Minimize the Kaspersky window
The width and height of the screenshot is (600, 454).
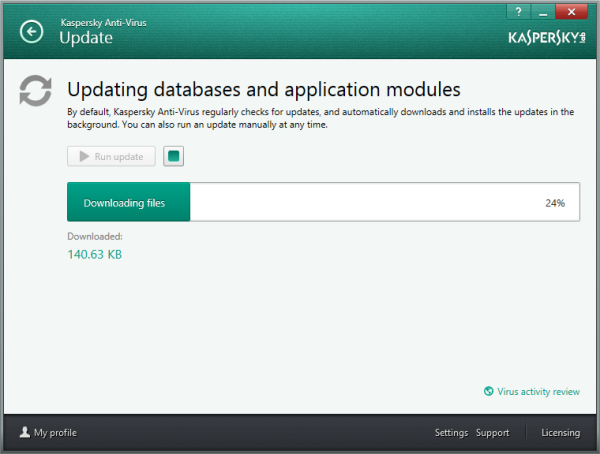point(541,11)
